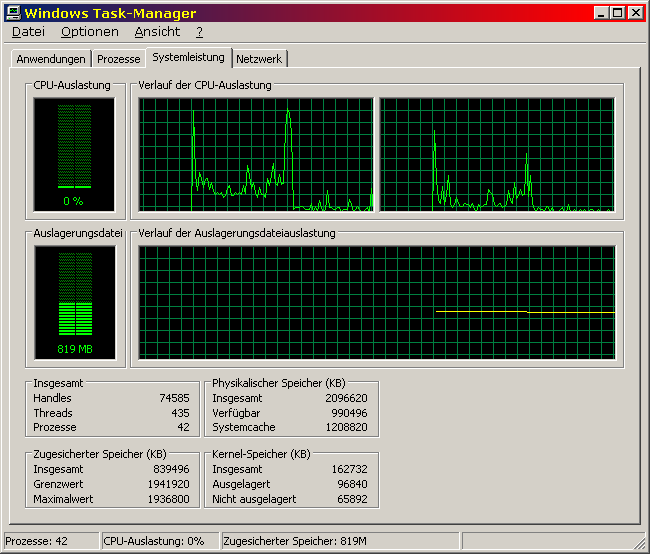Click the Verfügbar value 990496
The width and height of the screenshot is (650, 554).
(x=349, y=413)
